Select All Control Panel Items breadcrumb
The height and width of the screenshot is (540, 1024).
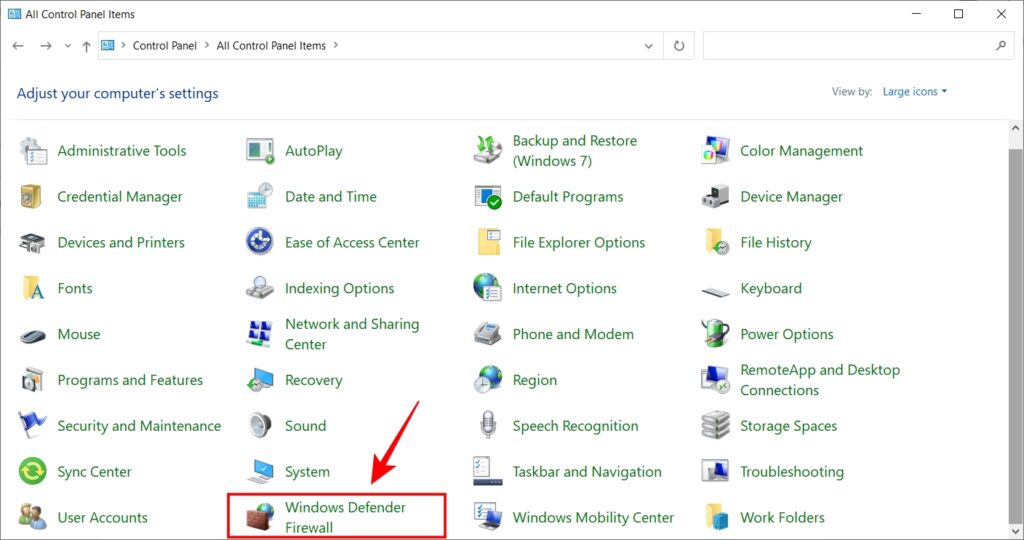point(271,45)
